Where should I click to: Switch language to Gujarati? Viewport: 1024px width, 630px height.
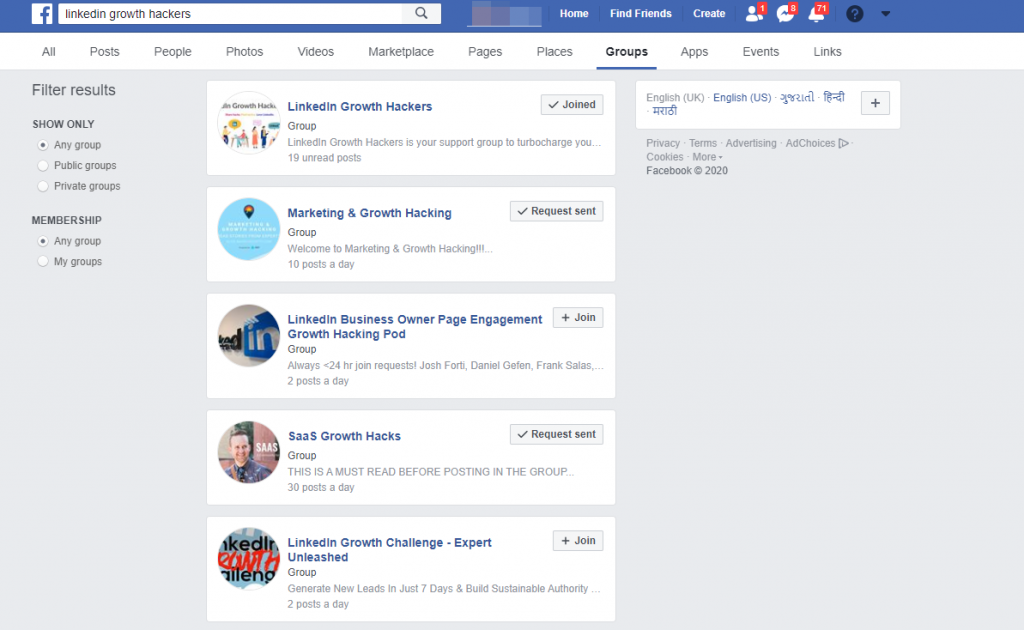[x=797, y=97]
